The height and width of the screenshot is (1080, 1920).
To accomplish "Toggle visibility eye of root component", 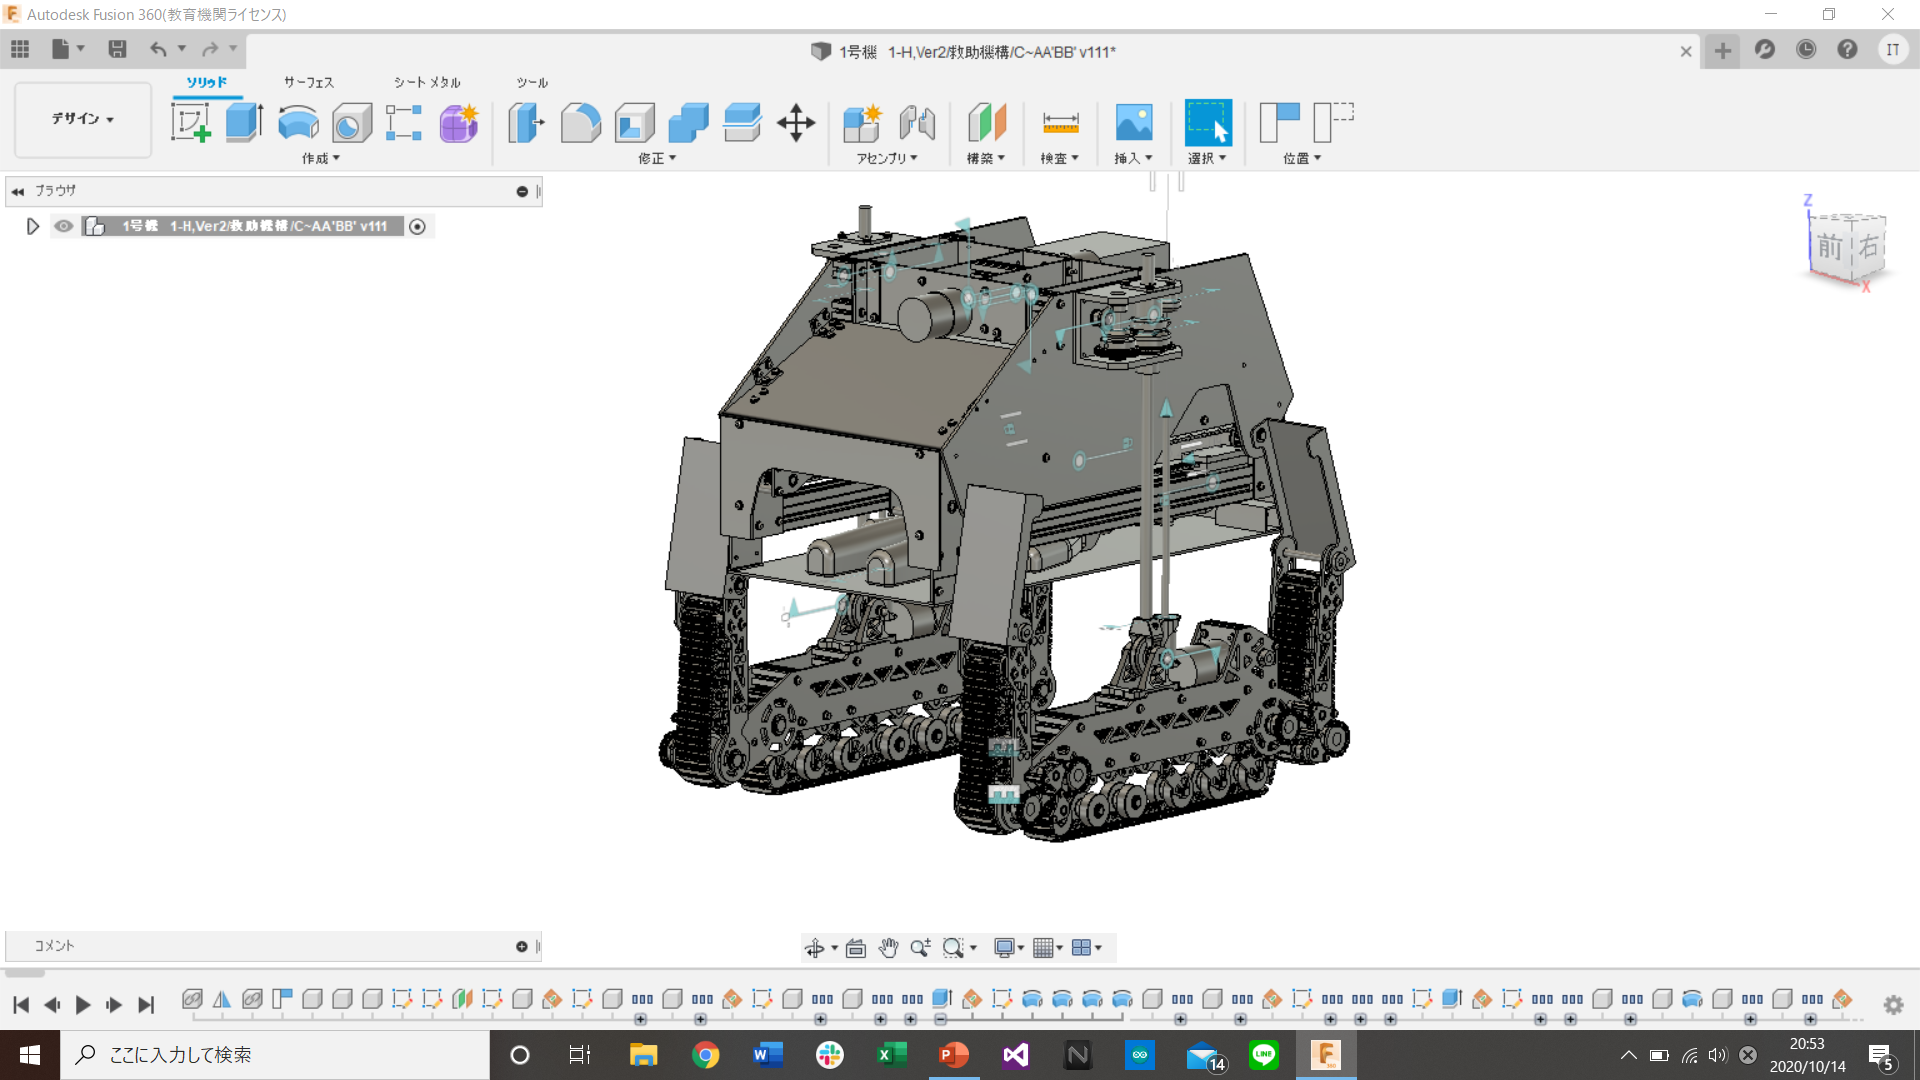I will click(x=64, y=226).
